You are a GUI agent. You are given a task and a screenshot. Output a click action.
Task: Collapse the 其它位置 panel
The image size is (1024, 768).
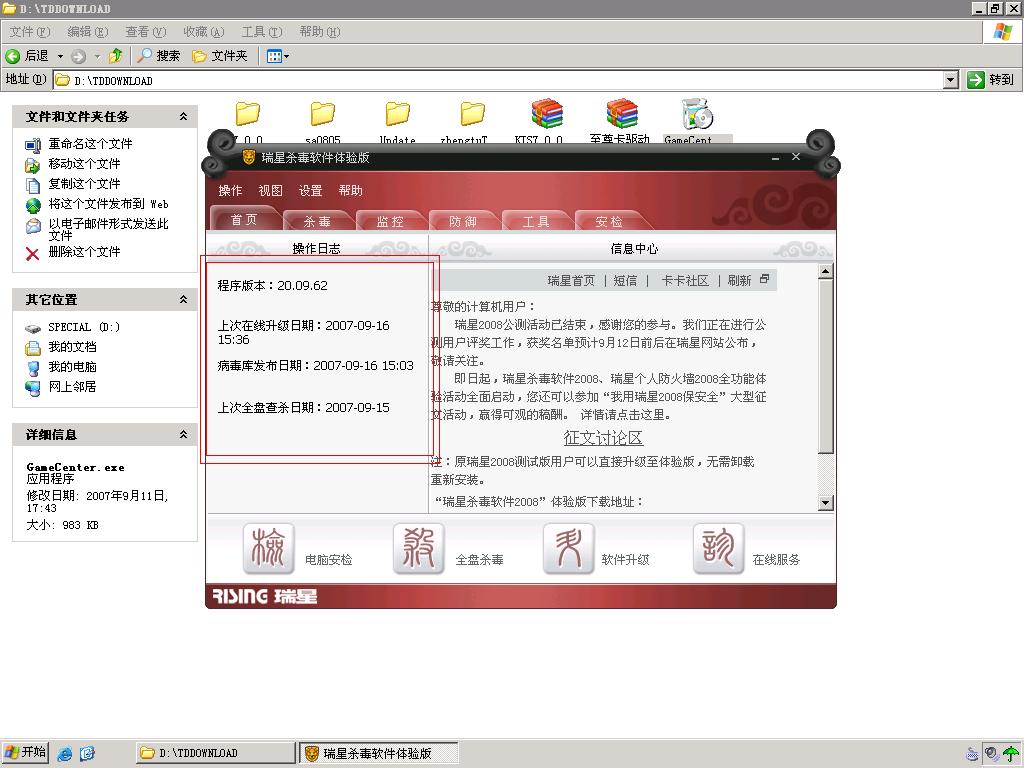click(183, 300)
